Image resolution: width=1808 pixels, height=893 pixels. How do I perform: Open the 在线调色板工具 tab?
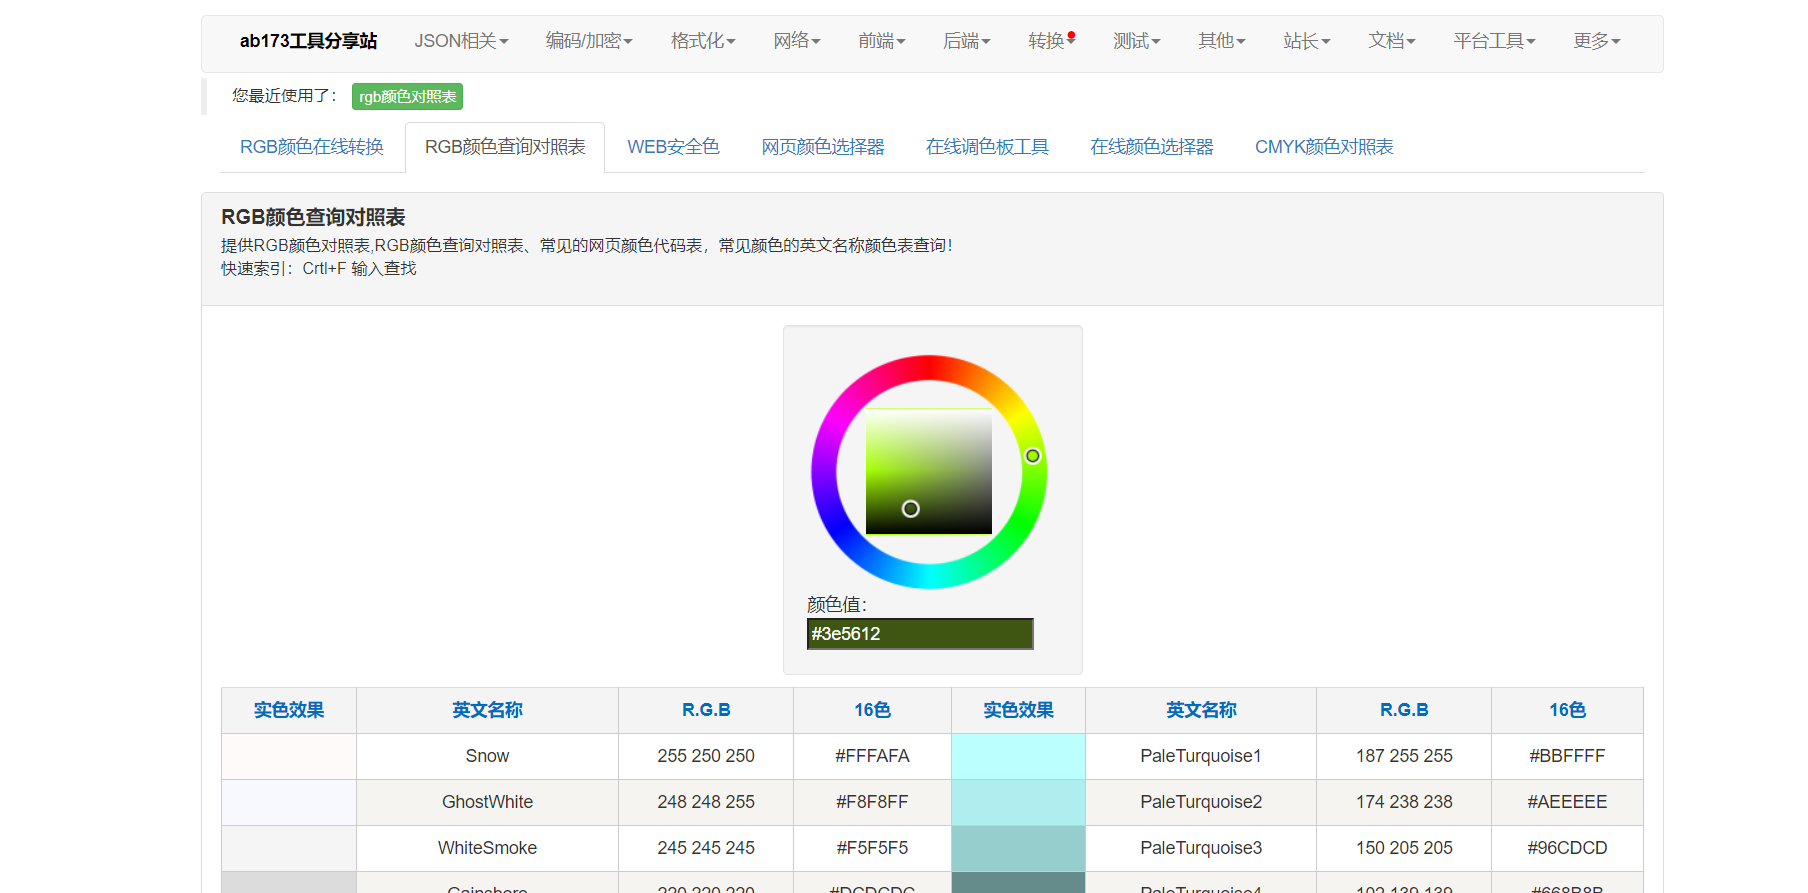(x=987, y=147)
